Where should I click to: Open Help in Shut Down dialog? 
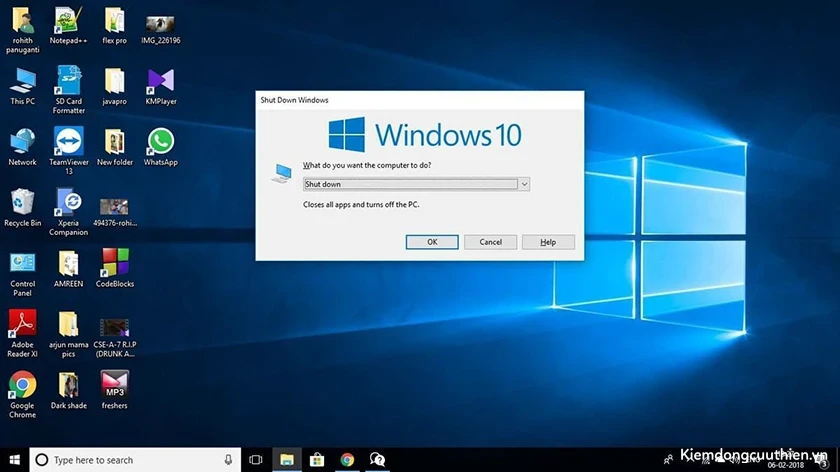pos(548,242)
